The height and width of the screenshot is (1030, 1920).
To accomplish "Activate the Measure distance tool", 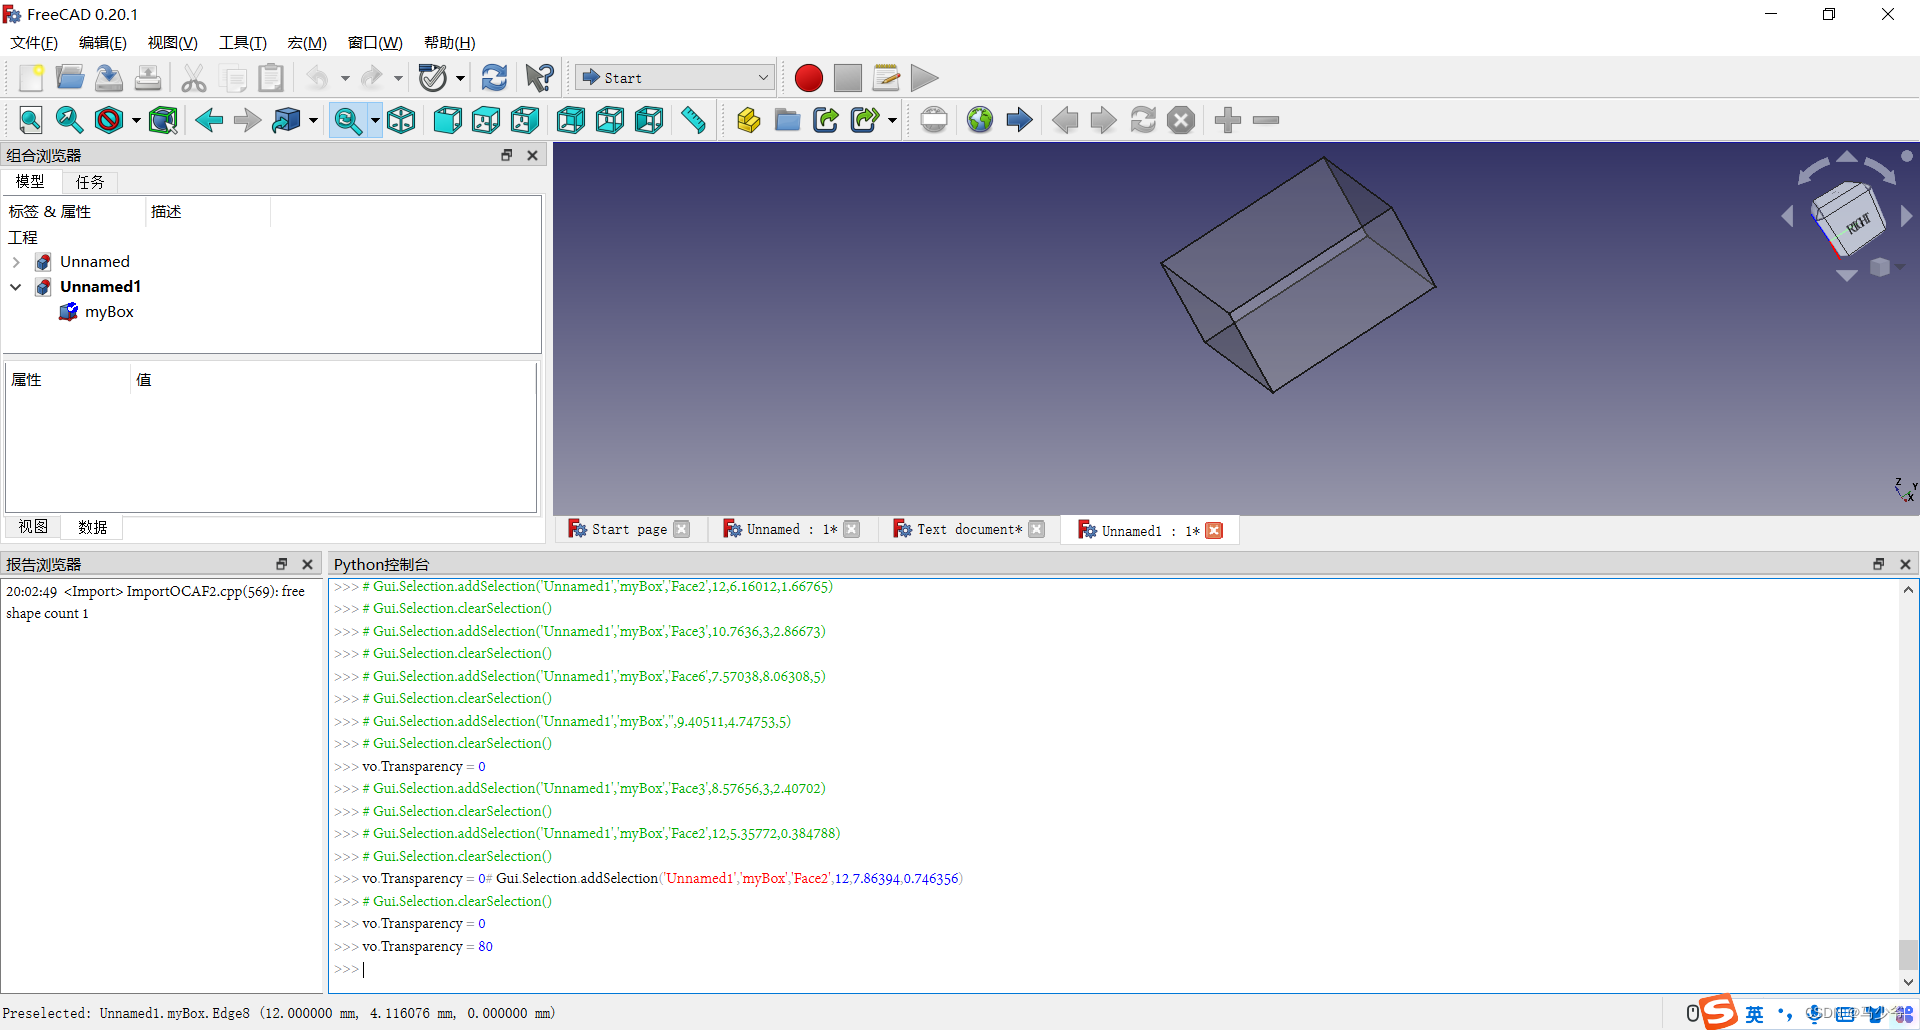I will pos(692,120).
